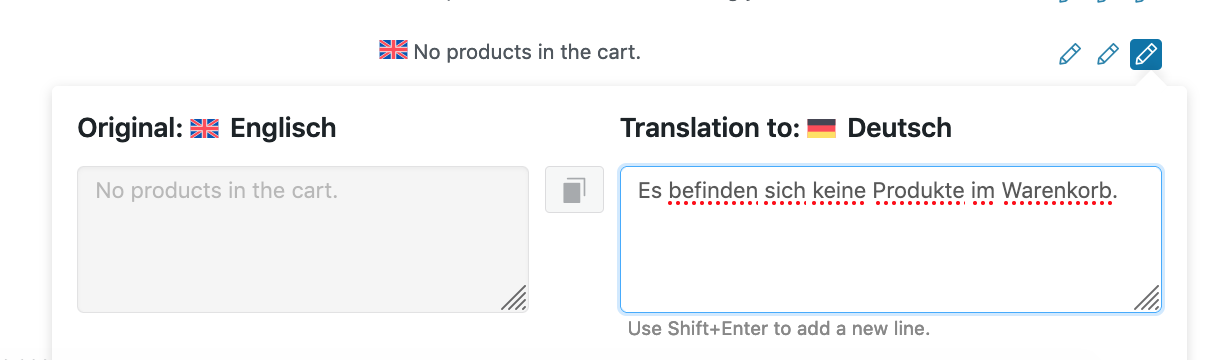Click the 'Translation to:' heading label
The height and width of the screenshot is (360, 1212).
pyautogui.click(x=710, y=128)
